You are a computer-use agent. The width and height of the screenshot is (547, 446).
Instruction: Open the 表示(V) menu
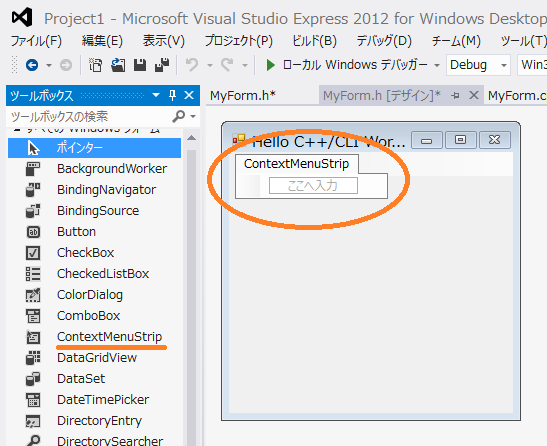pos(164,41)
